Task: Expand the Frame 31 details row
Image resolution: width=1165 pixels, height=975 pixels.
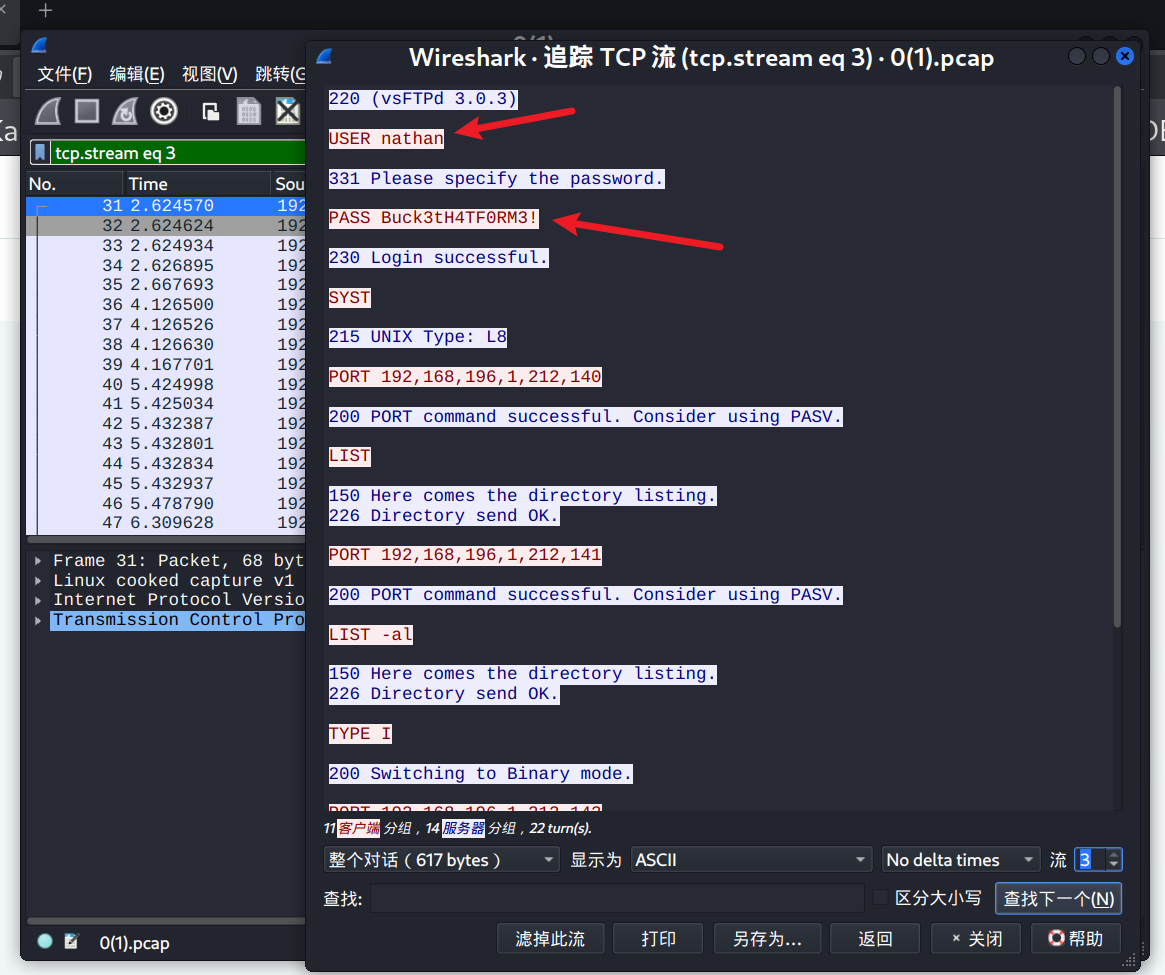Action: 38,561
